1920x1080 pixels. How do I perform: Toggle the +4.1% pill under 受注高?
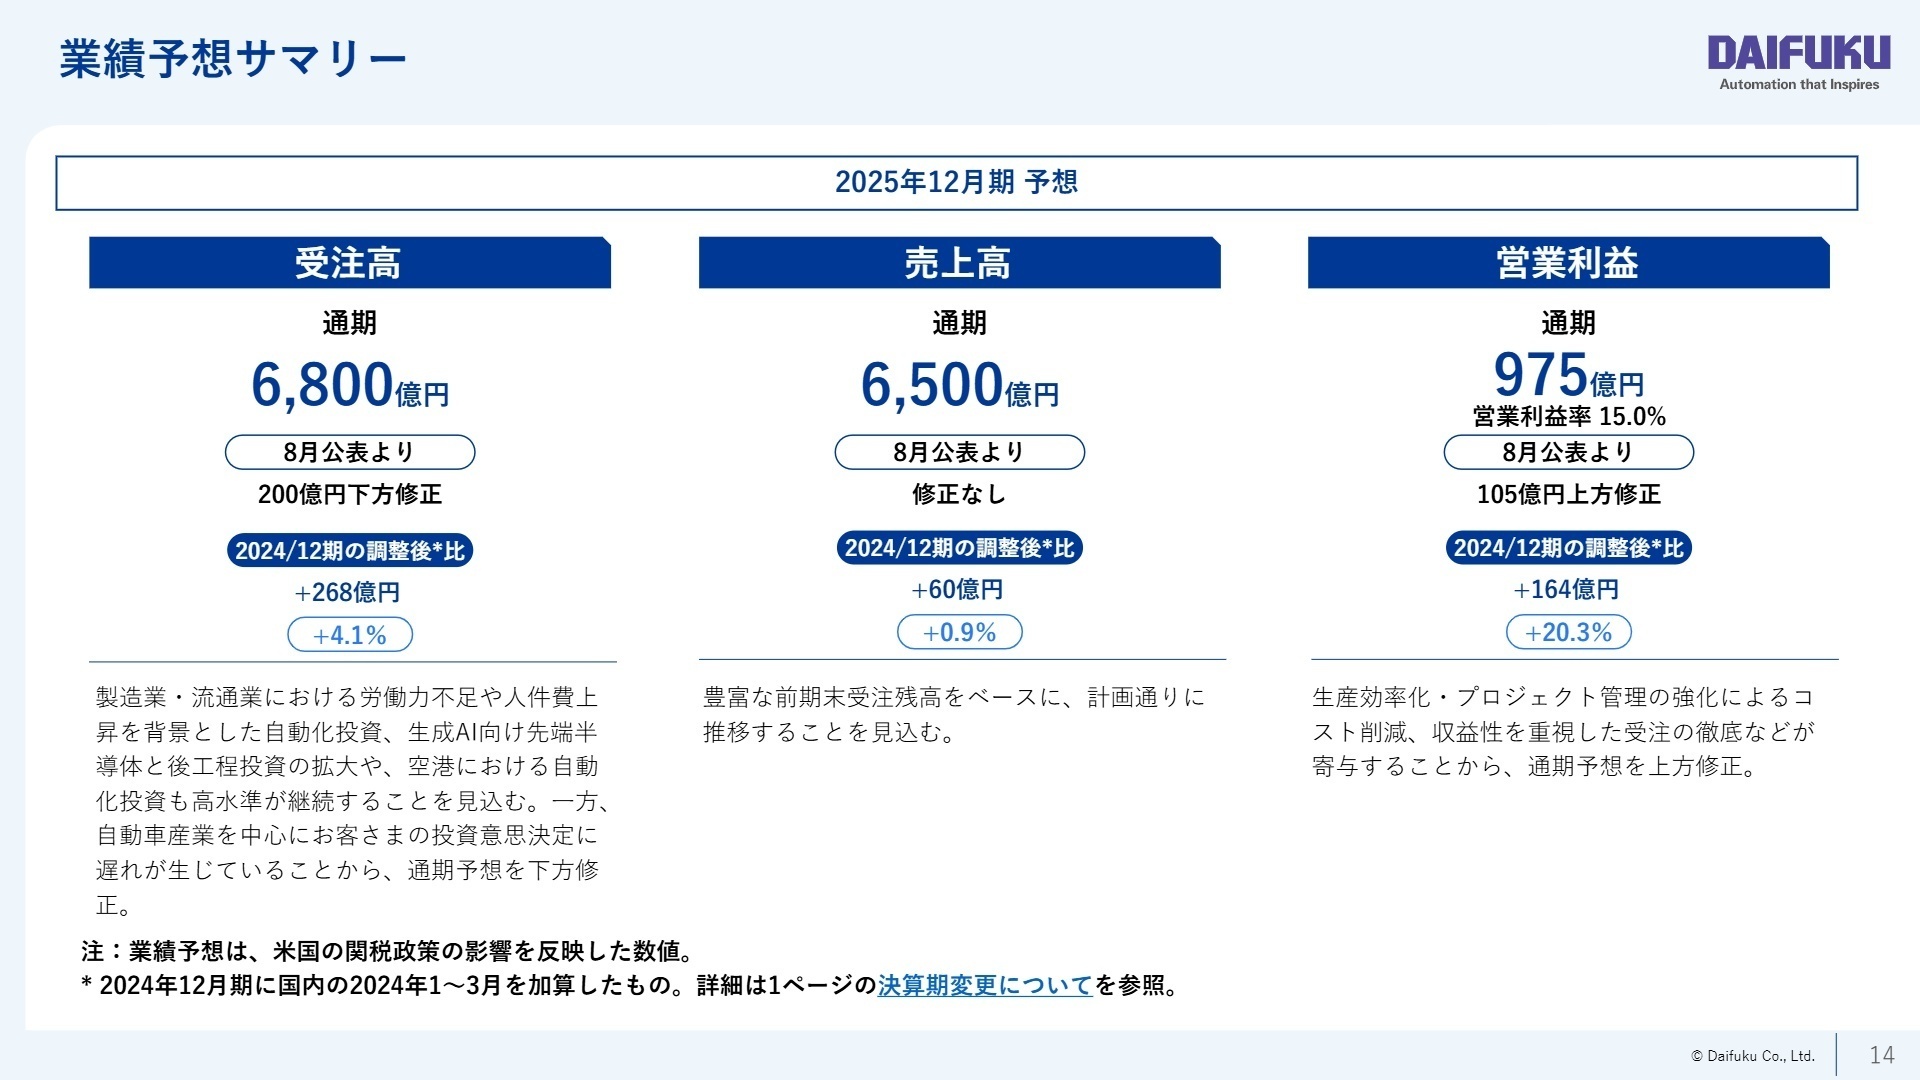[x=349, y=632]
